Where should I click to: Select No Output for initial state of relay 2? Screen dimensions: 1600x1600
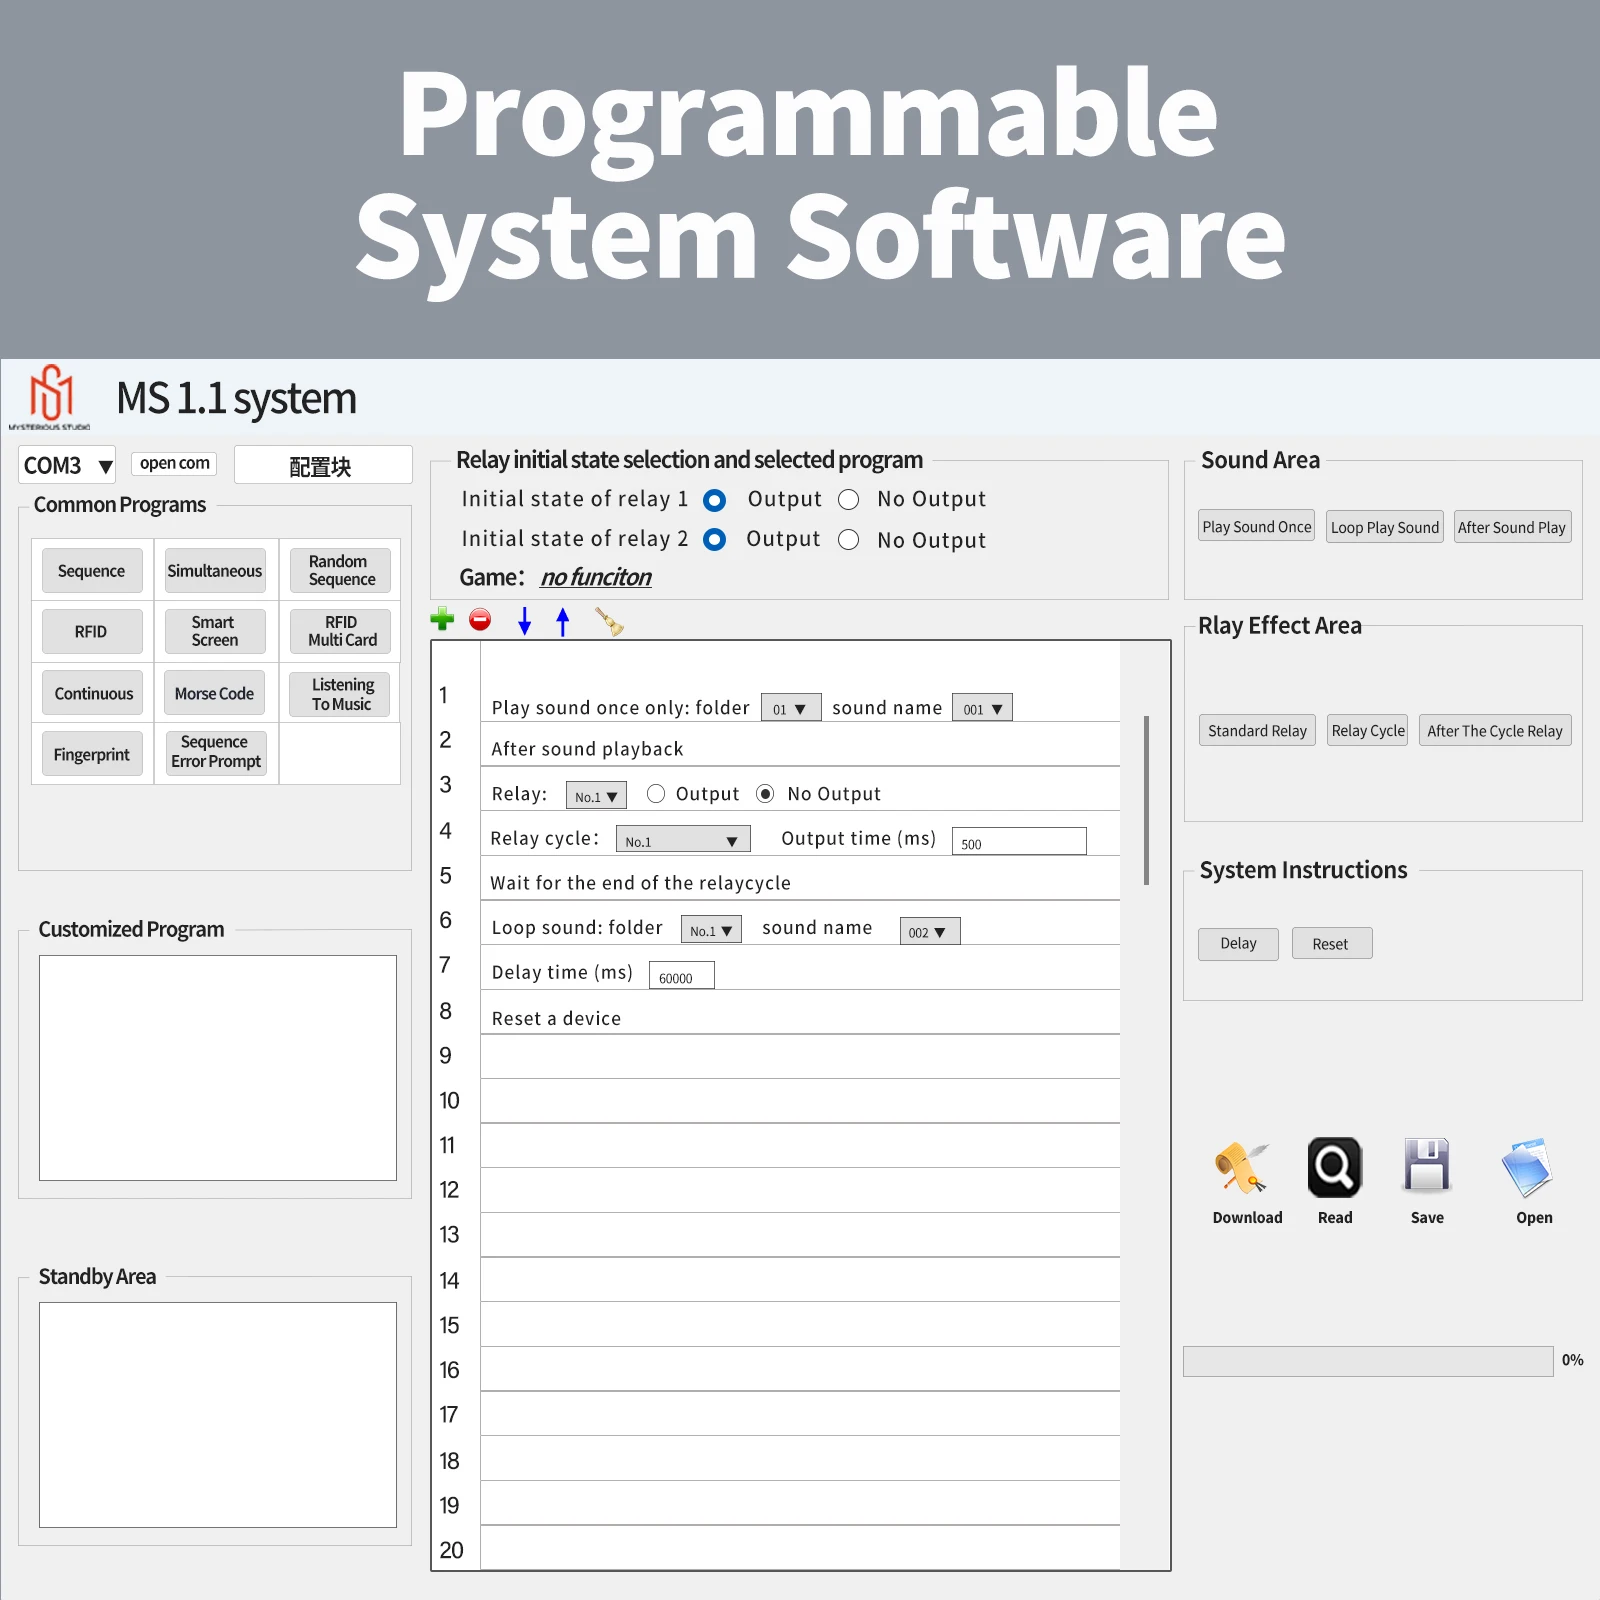[x=849, y=540]
